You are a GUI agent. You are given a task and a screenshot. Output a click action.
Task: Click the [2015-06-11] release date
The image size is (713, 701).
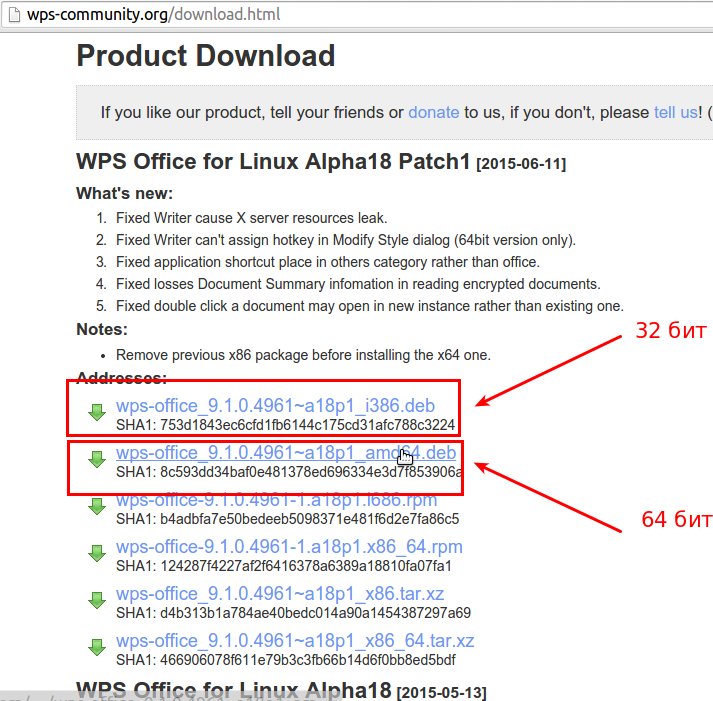tap(521, 164)
